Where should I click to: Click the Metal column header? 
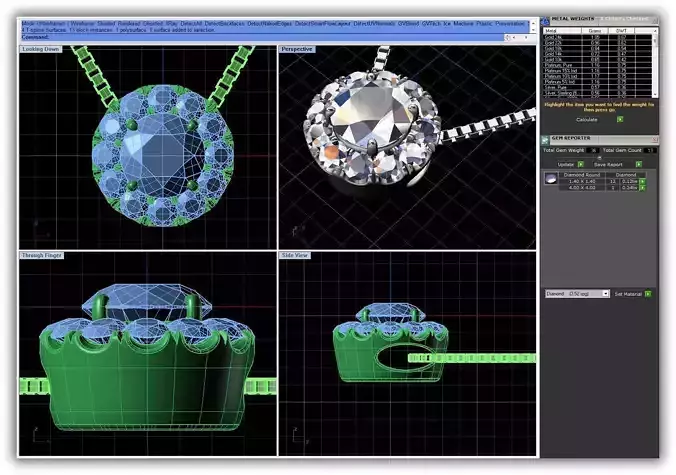pyautogui.click(x=562, y=31)
